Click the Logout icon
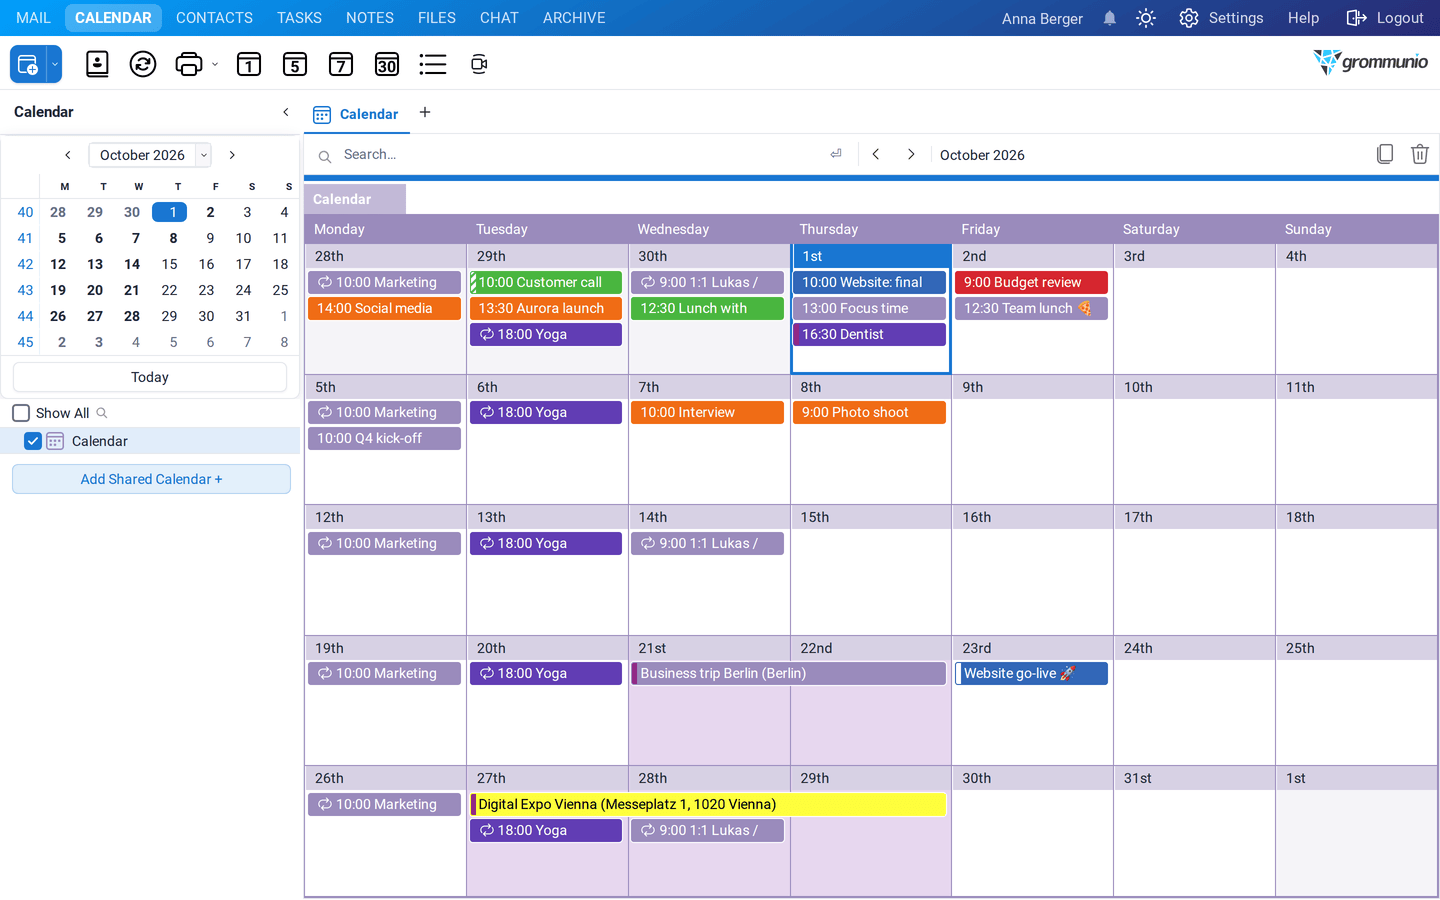The height and width of the screenshot is (900, 1440). 1356,18
